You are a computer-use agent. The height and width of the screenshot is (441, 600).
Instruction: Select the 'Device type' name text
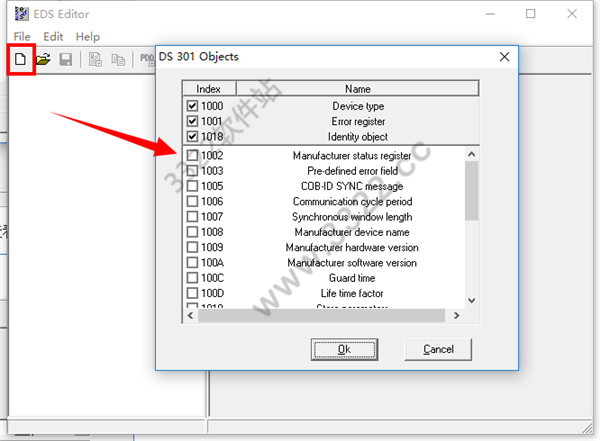[358, 106]
